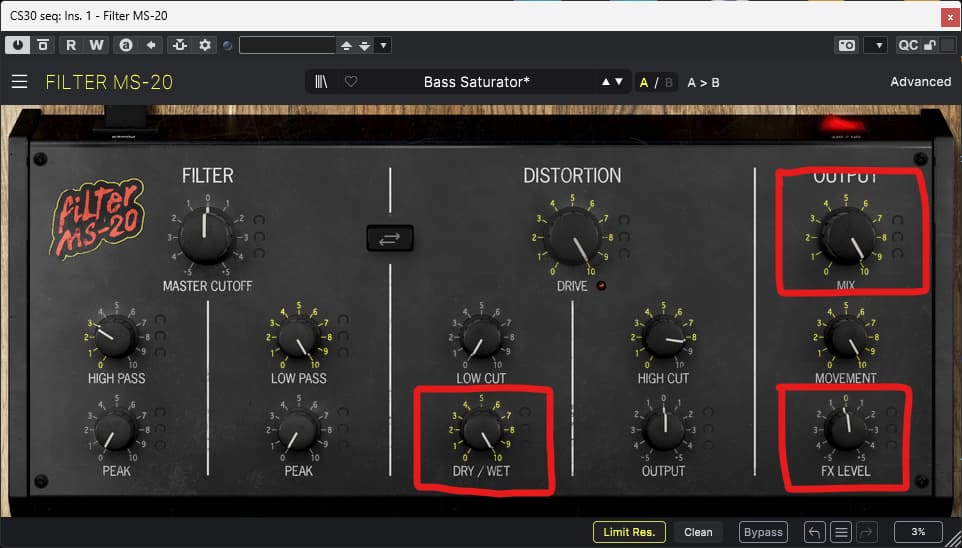Open the Bass Saturator preset name list
The width and height of the screenshot is (962, 548).
pyautogui.click(x=477, y=82)
